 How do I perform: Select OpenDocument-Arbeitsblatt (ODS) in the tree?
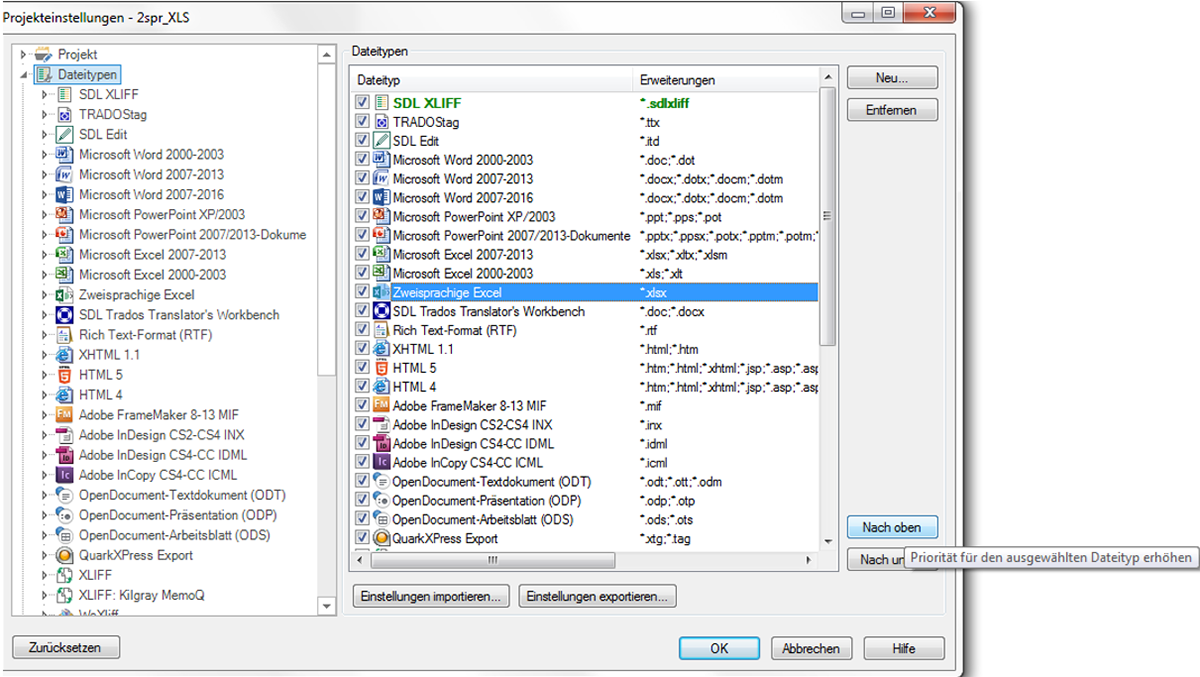pos(174,534)
